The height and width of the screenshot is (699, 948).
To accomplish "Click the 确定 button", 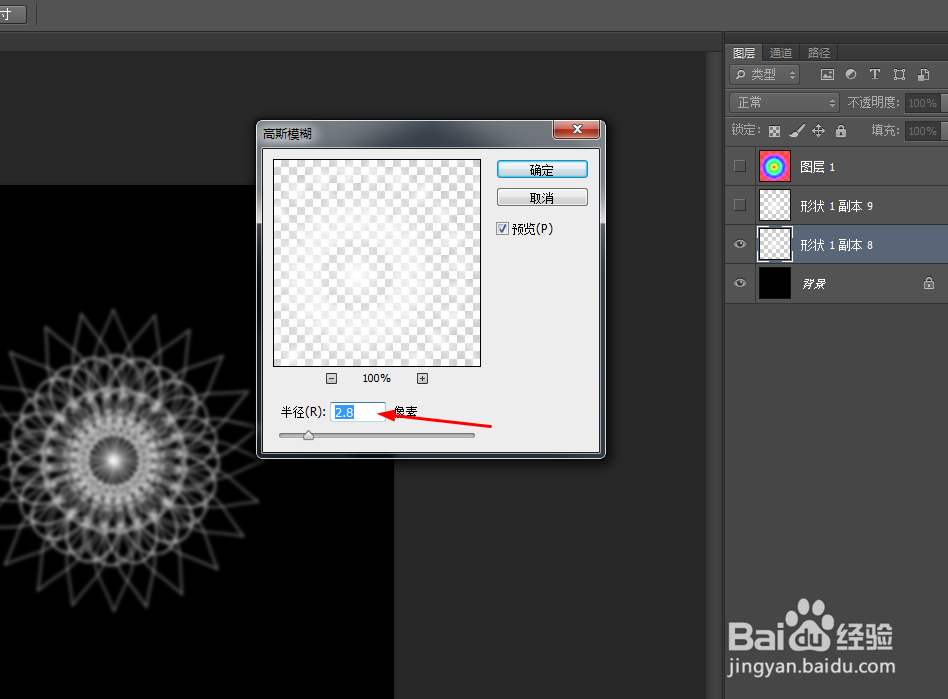I will 542,170.
